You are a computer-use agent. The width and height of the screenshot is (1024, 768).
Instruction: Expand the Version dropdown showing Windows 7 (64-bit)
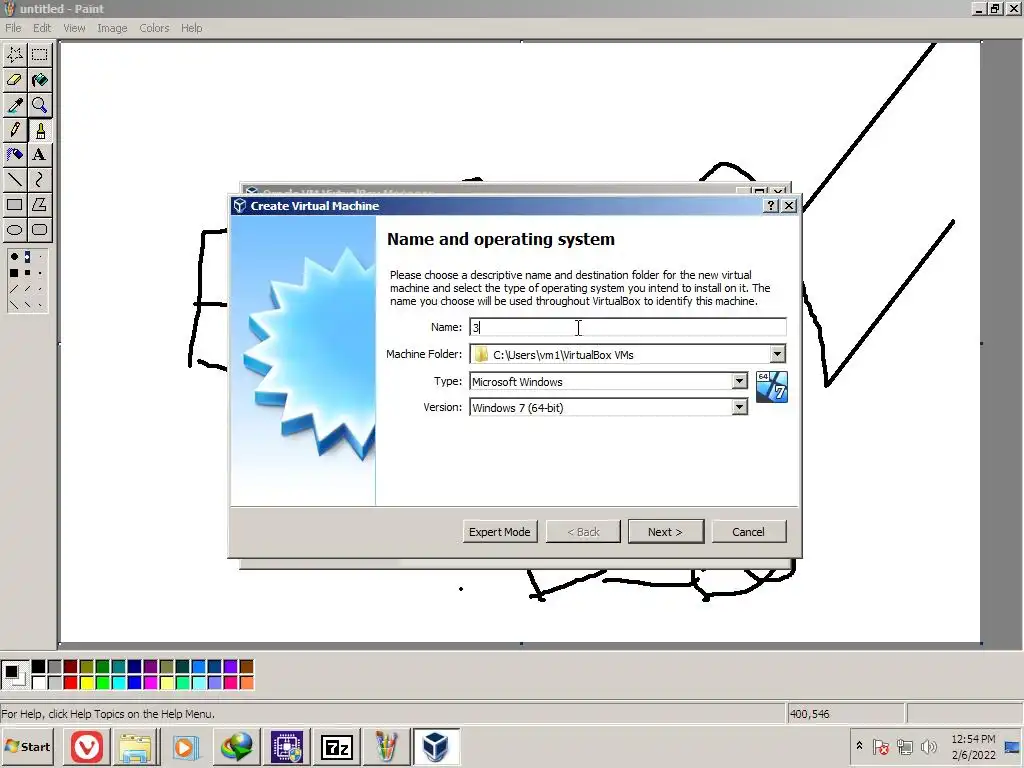tap(739, 408)
